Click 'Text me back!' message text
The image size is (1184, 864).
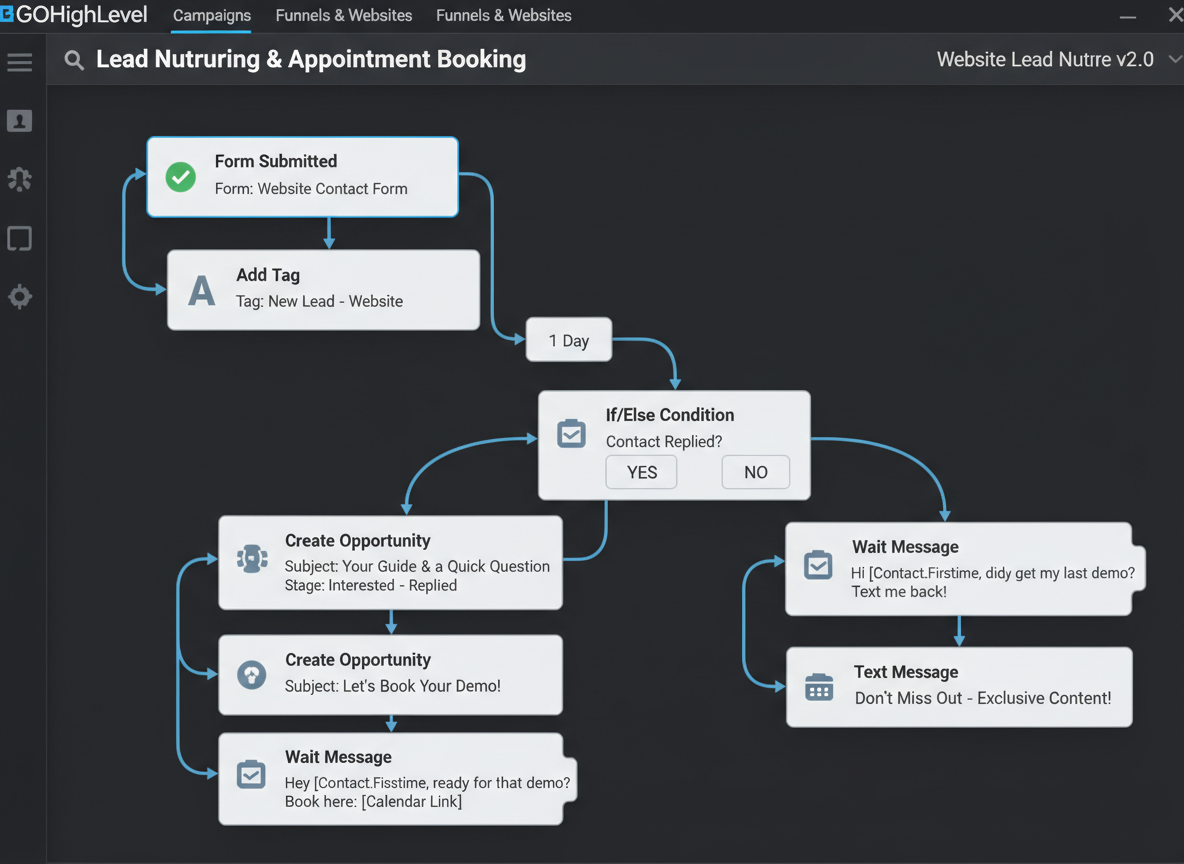[899, 592]
